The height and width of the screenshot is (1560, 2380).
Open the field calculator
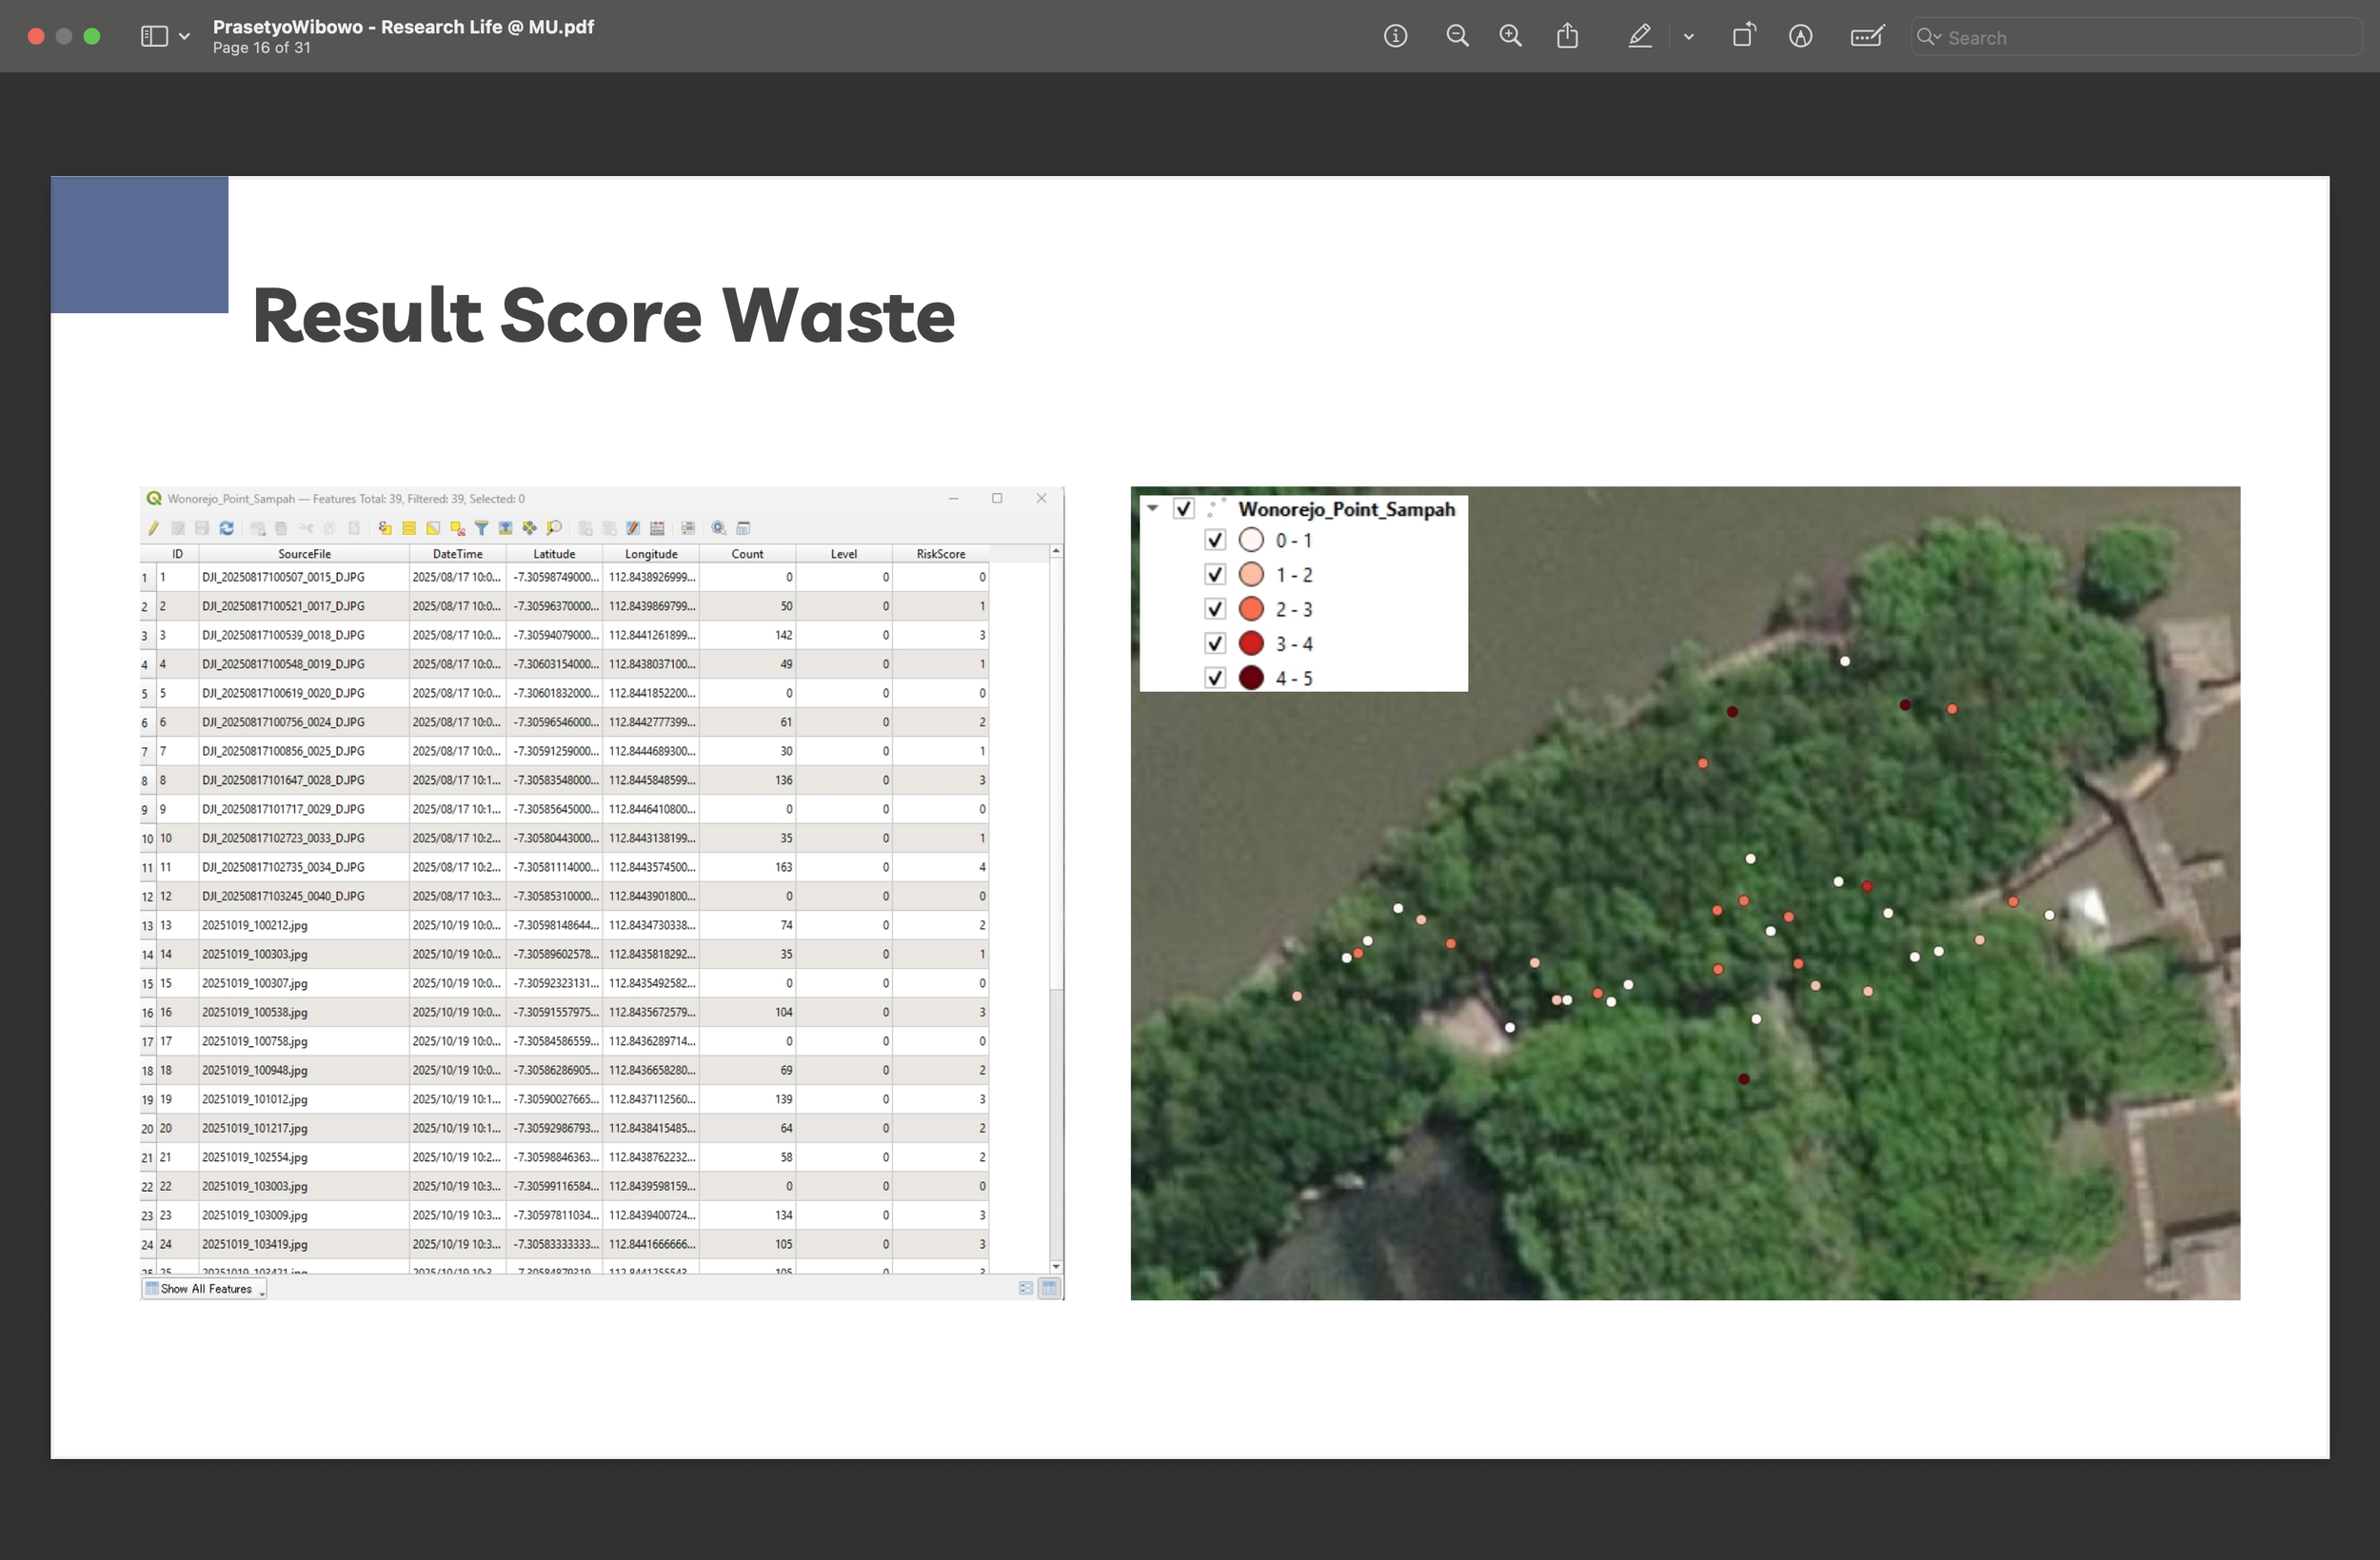(658, 528)
